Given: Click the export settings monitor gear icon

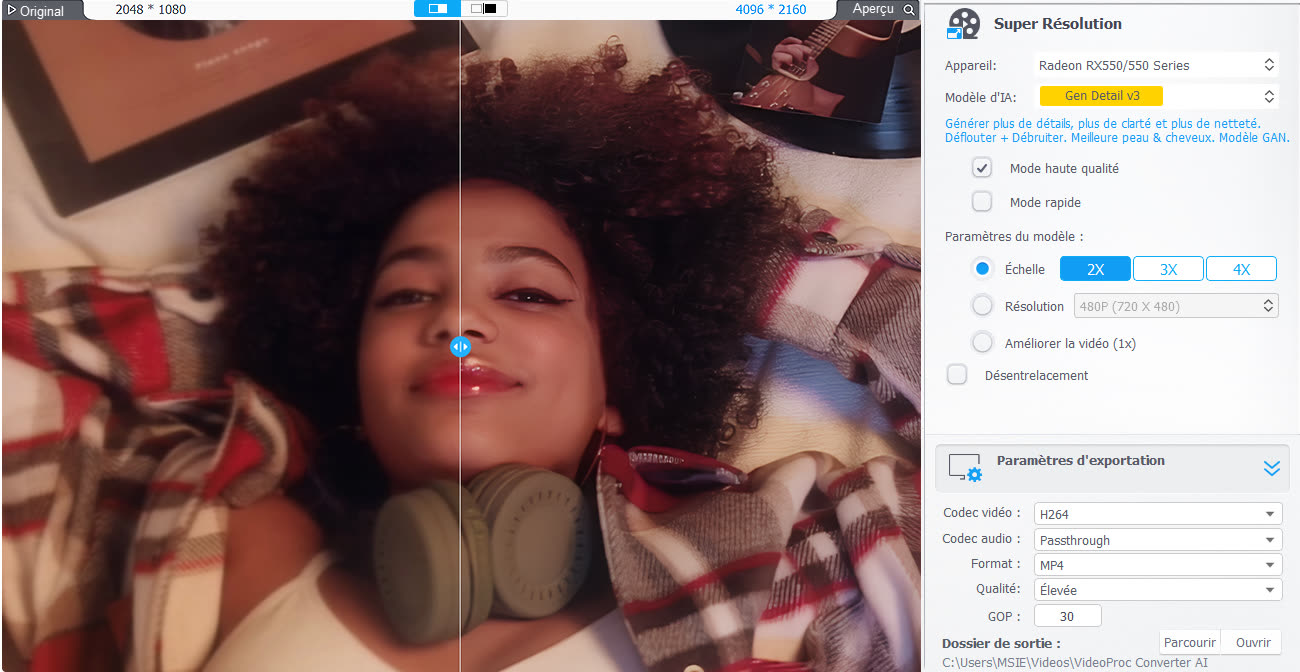Looking at the screenshot, I should tap(965, 467).
